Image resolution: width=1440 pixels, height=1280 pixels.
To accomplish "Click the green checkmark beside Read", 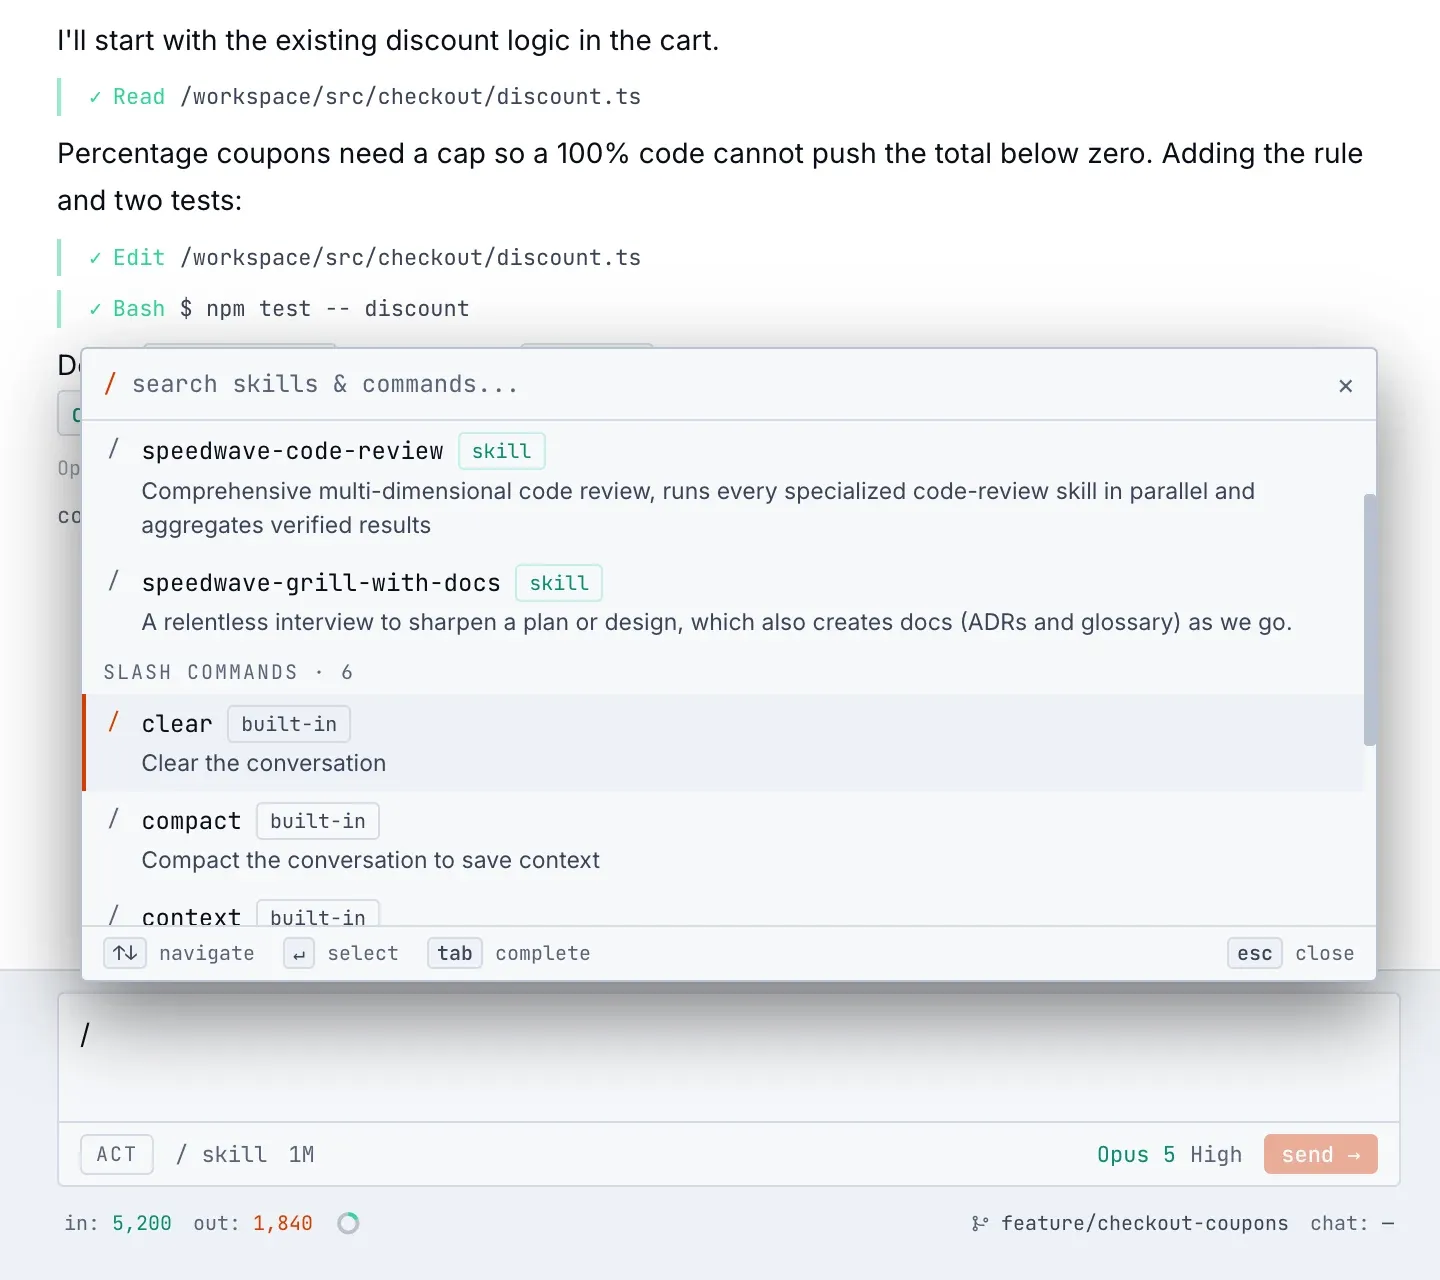I will (95, 97).
